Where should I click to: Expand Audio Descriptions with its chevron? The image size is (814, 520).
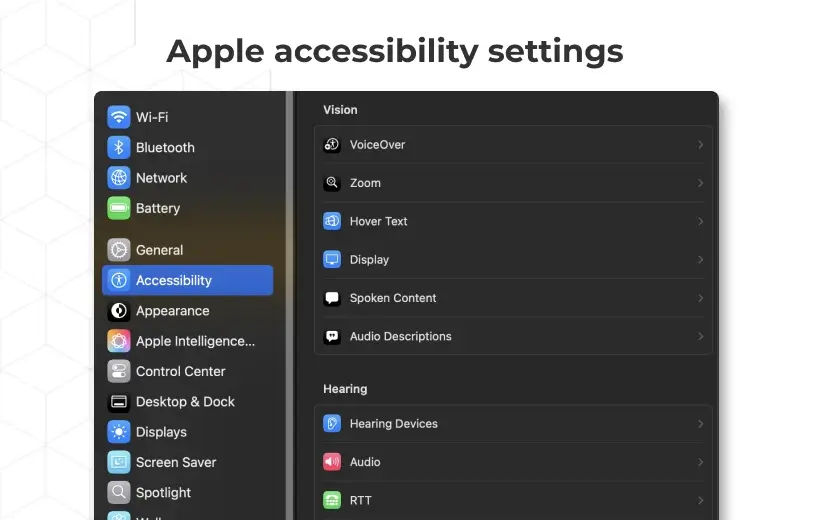700,336
